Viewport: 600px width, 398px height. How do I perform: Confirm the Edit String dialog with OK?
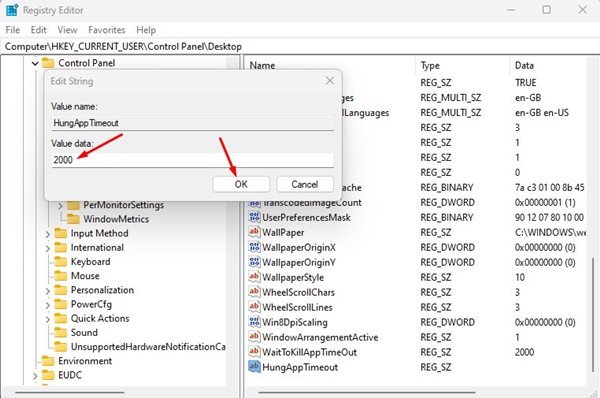coord(241,184)
